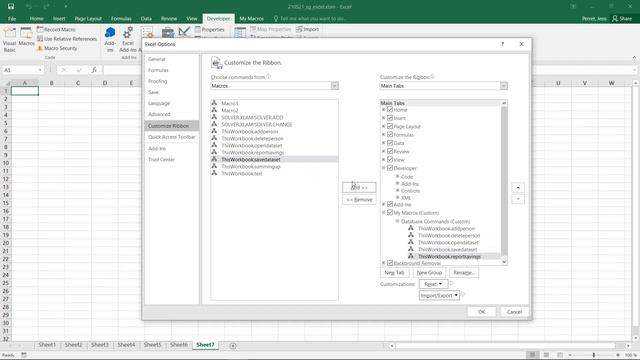Expand the Home node in Main Tabs
The height and width of the screenshot is (360, 640).
click(383, 110)
